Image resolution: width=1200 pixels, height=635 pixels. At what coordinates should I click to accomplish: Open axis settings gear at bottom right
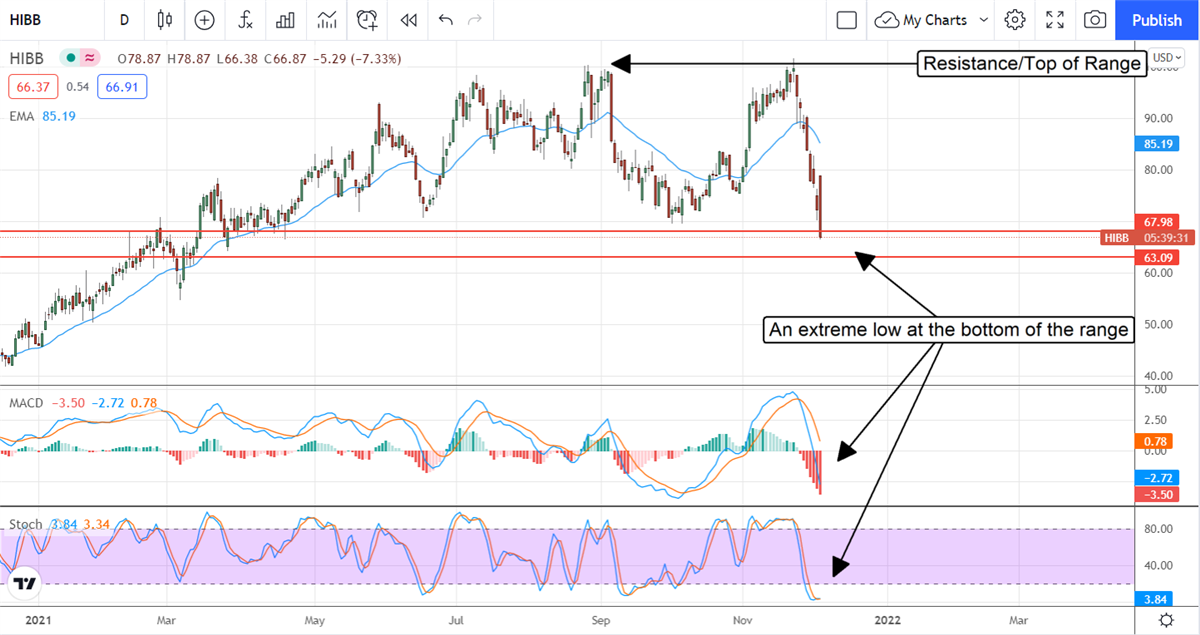[1166, 620]
